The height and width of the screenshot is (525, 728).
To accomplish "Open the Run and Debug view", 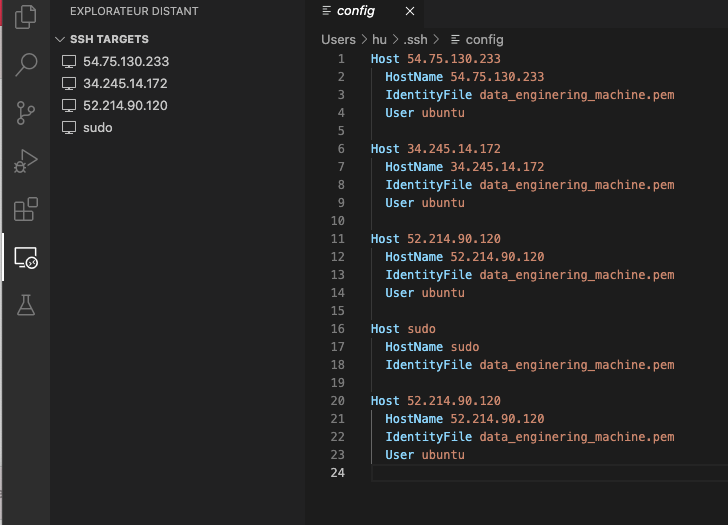I will coord(26,161).
